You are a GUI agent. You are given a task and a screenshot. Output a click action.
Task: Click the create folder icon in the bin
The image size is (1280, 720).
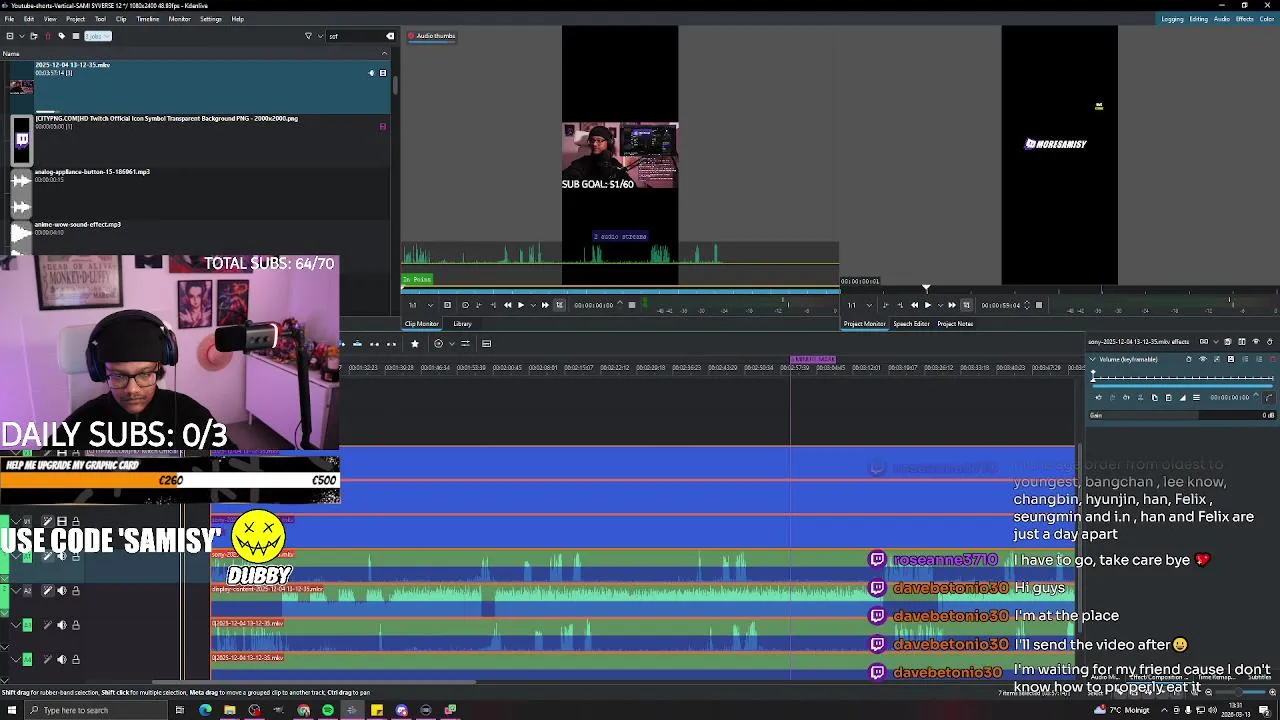point(34,36)
